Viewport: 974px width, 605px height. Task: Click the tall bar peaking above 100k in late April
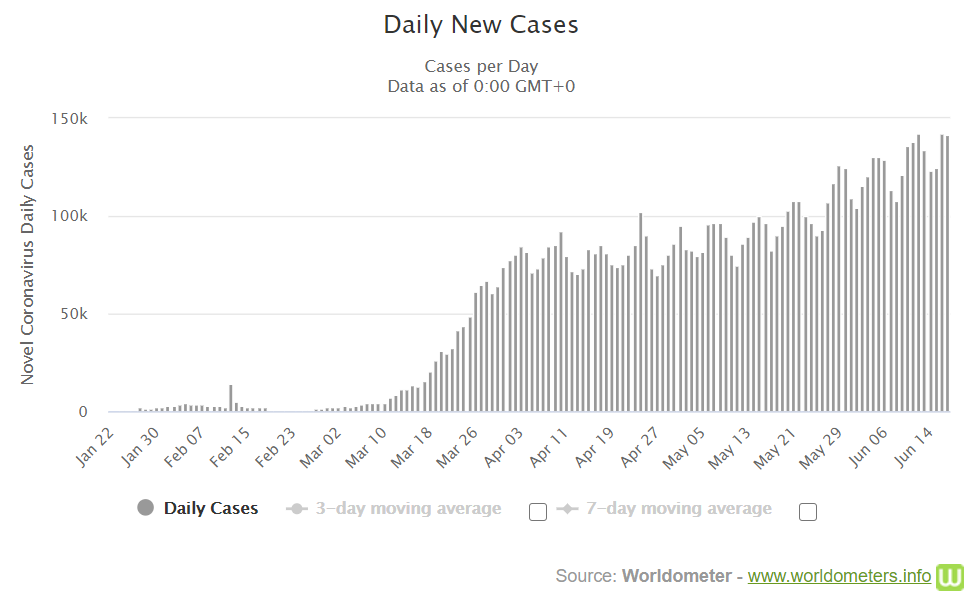pyautogui.click(x=641, y=312)
